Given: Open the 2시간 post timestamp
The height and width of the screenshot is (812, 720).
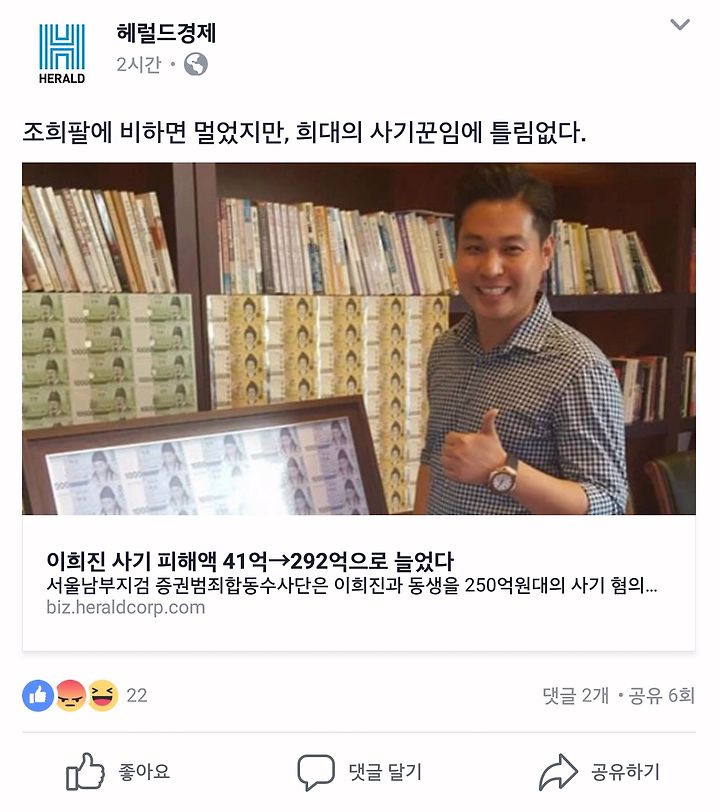Looking at the screenshot, I should 139,65.
